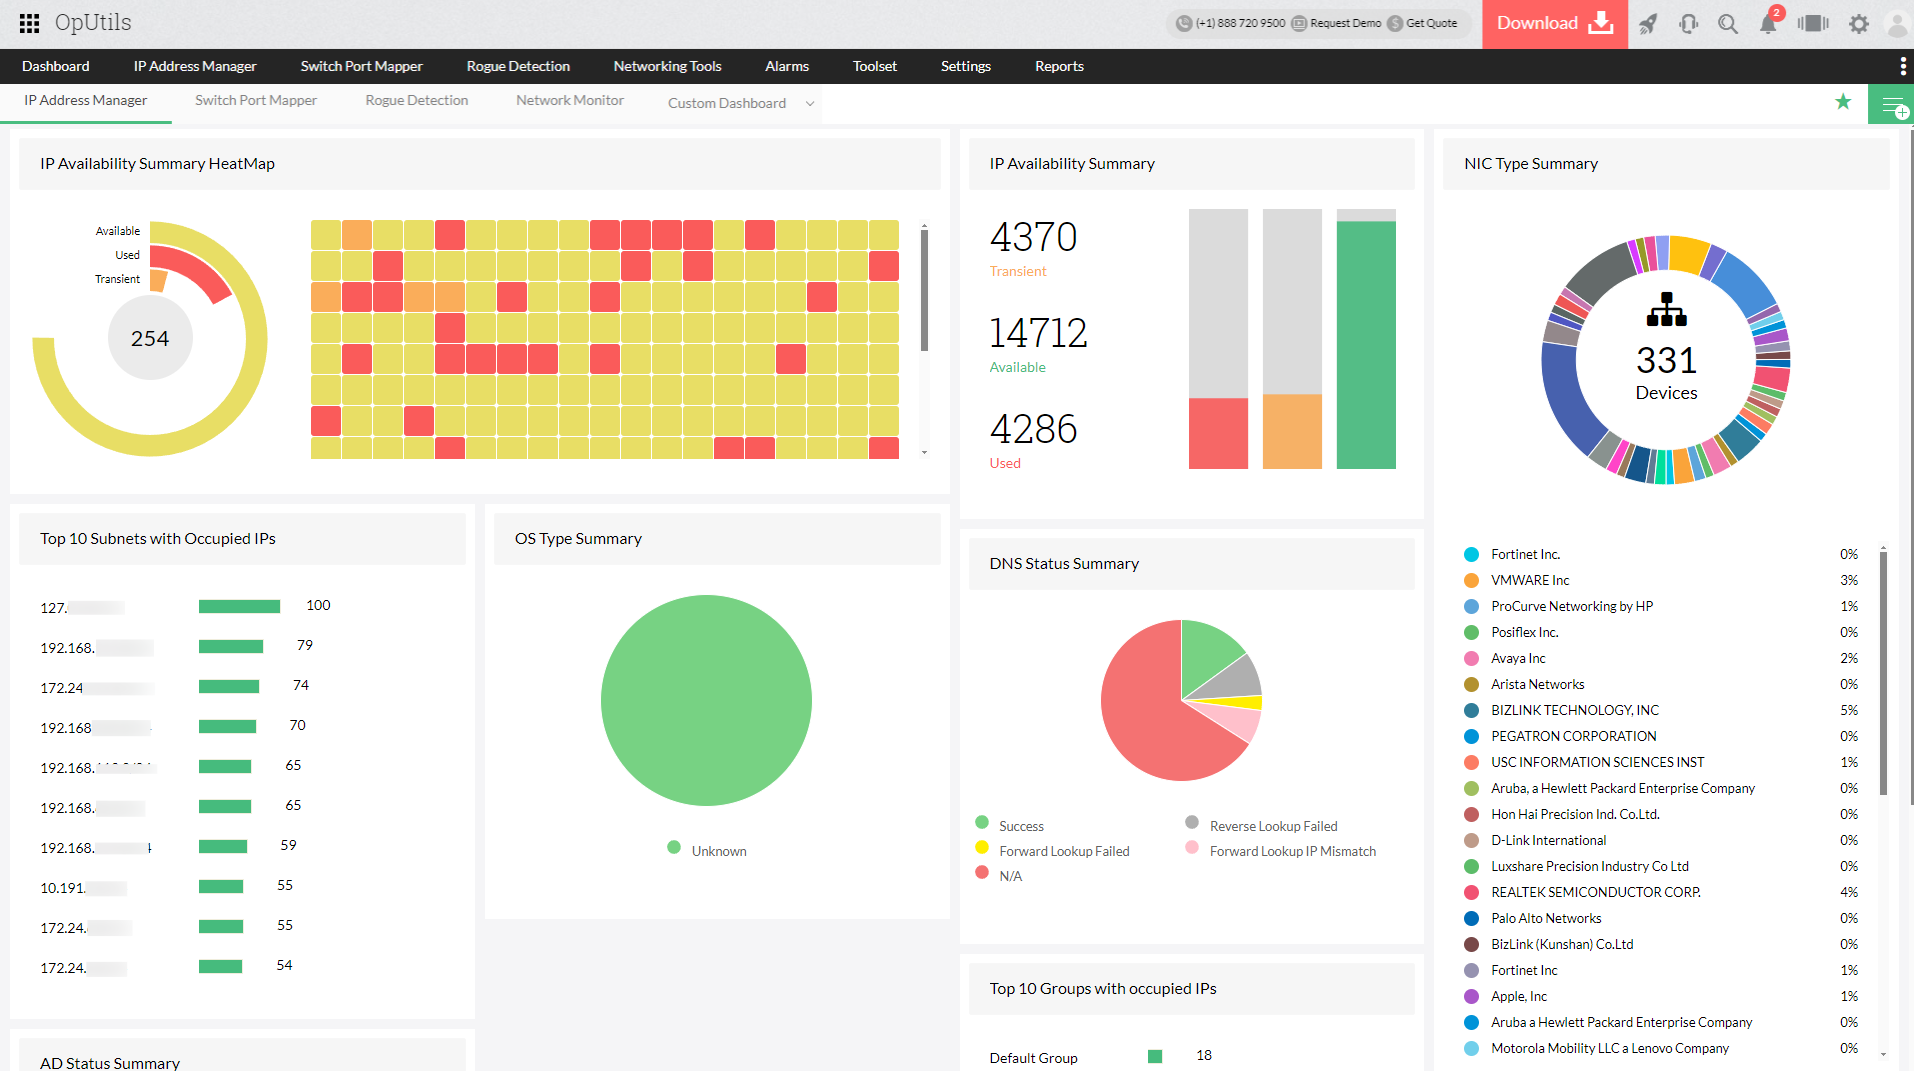
Task: Open the notifications bell icon
Action: [x=1768, y=23]
